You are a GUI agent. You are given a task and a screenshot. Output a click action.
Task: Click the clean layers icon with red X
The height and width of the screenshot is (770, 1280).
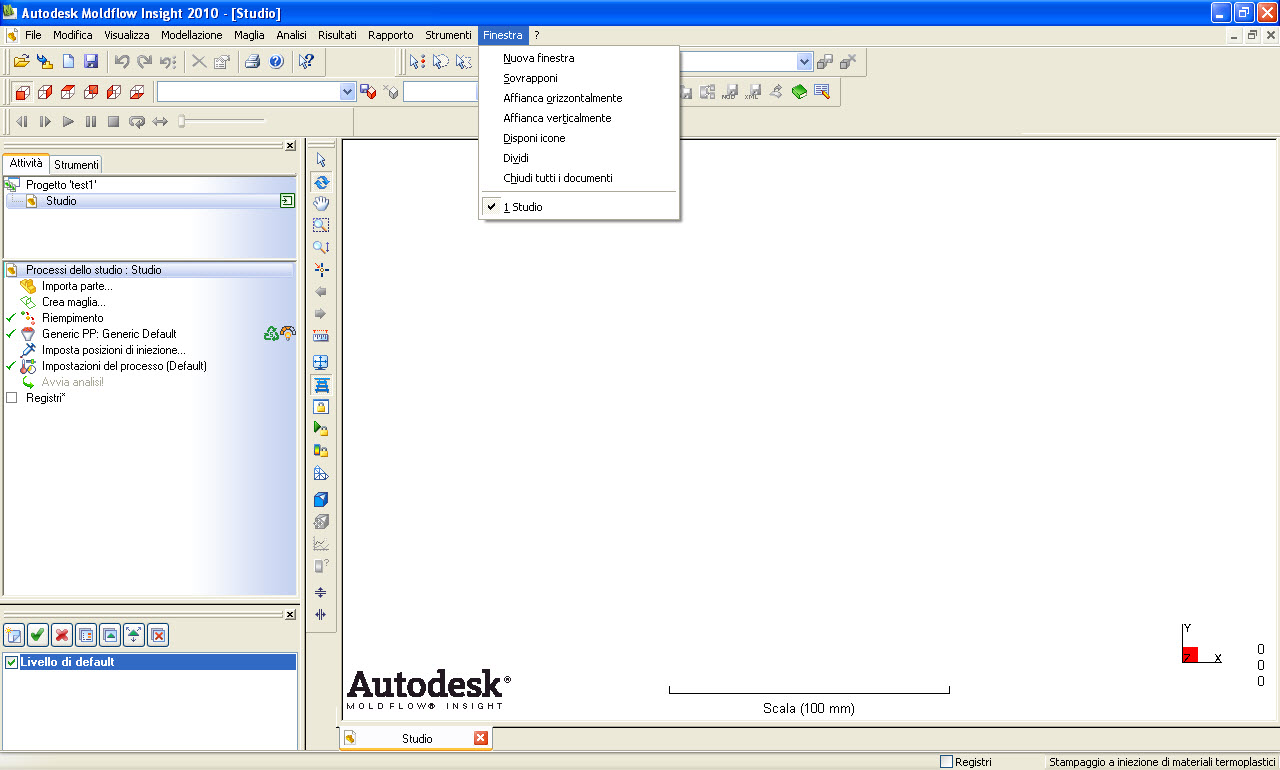click(x=158, y=634)
